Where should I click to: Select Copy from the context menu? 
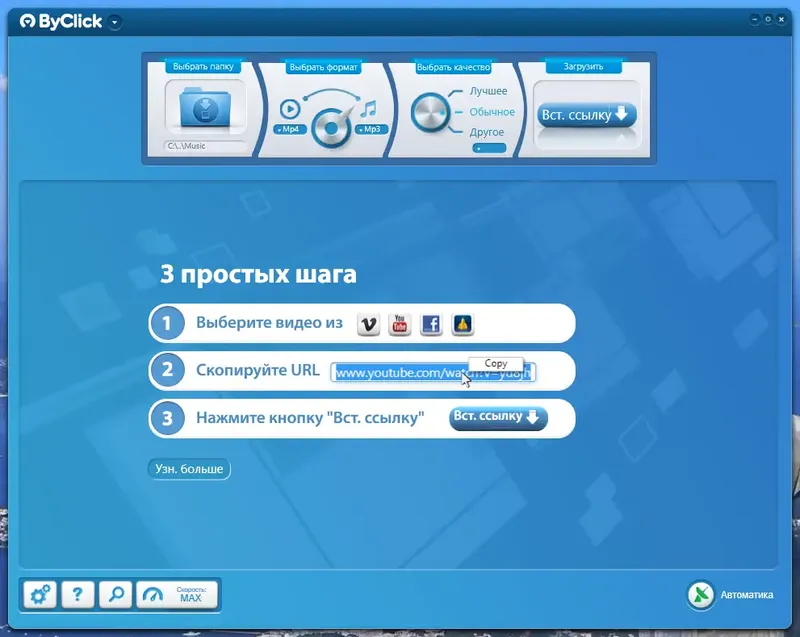pos(497,363)
